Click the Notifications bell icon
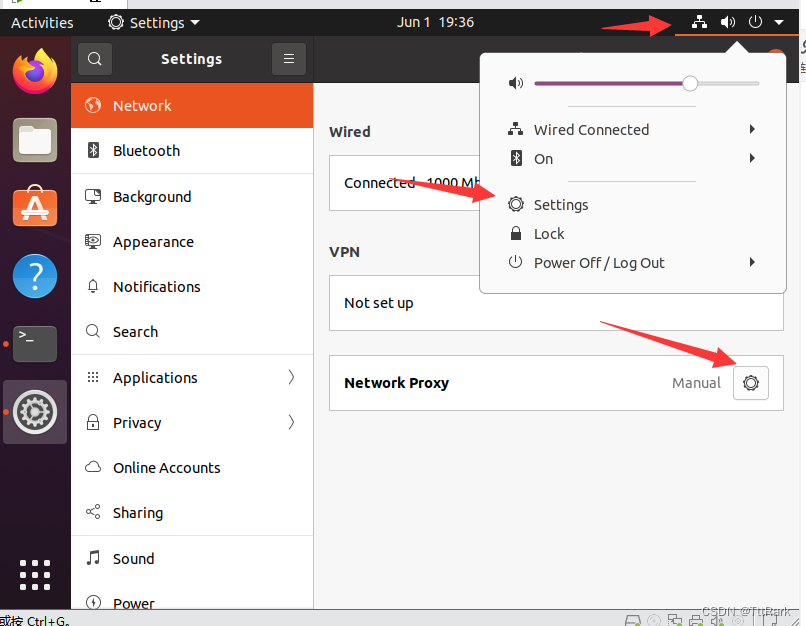The width and height of the screenshot is (806, 626). click(93, 286)
